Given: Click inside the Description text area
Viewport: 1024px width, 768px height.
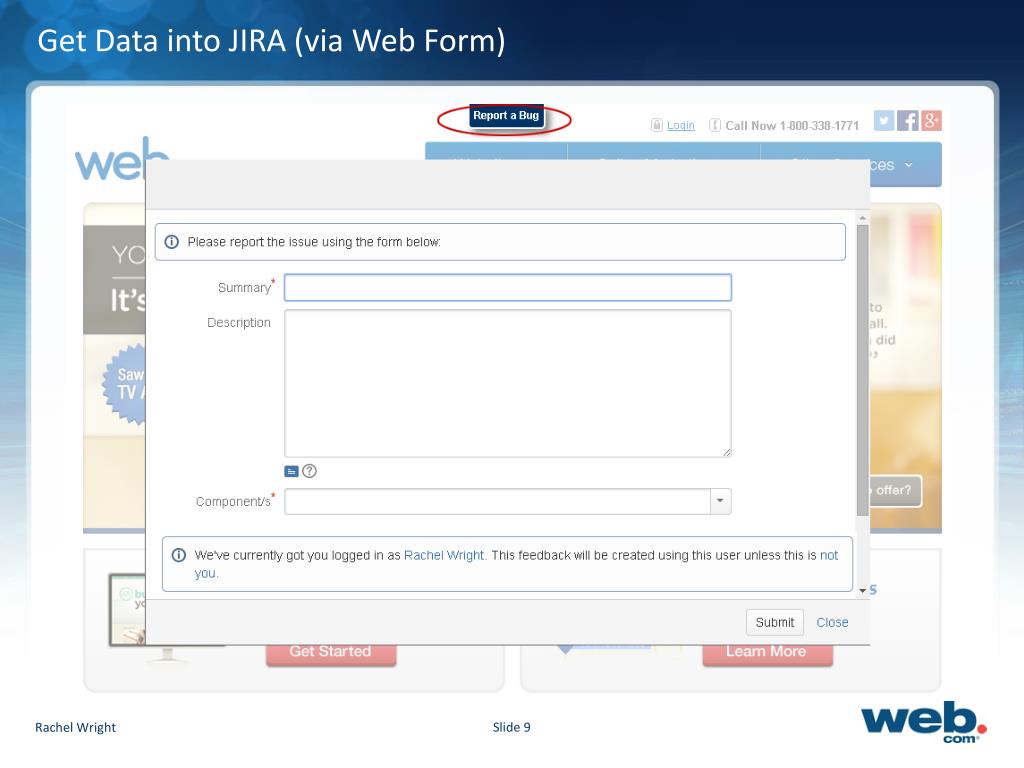Looking at the screenshot, I should click(507, 383).
